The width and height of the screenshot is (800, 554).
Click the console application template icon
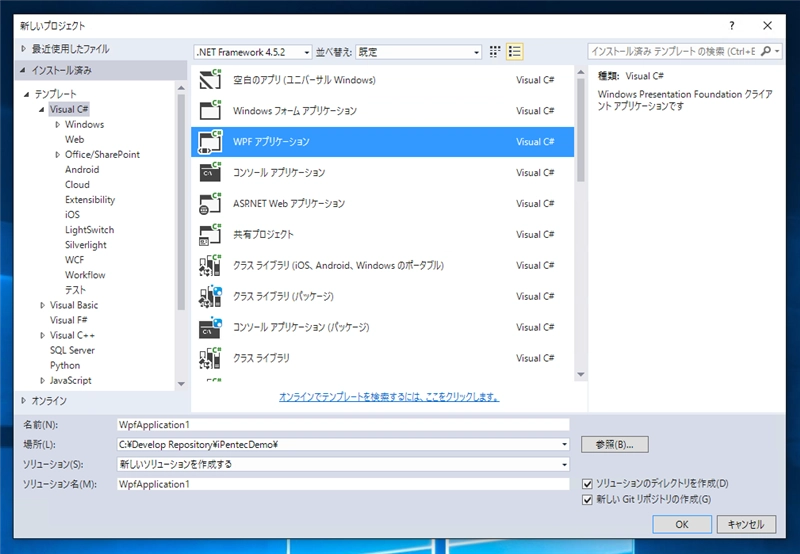(210, 172)
